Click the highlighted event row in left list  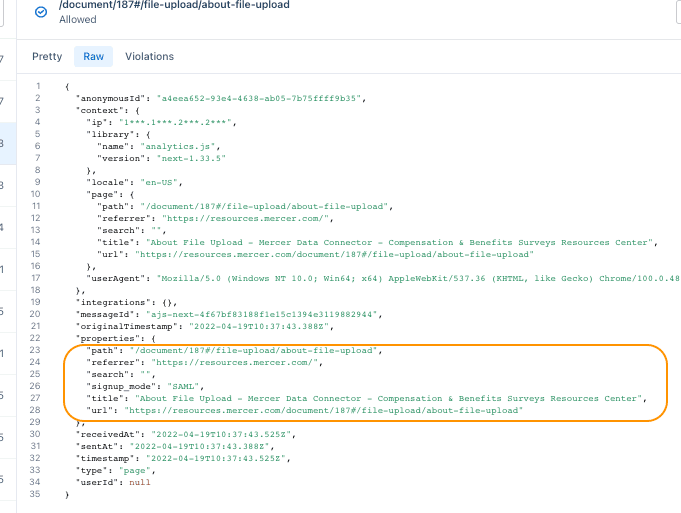pyautogui.click(x=7, y=145)
